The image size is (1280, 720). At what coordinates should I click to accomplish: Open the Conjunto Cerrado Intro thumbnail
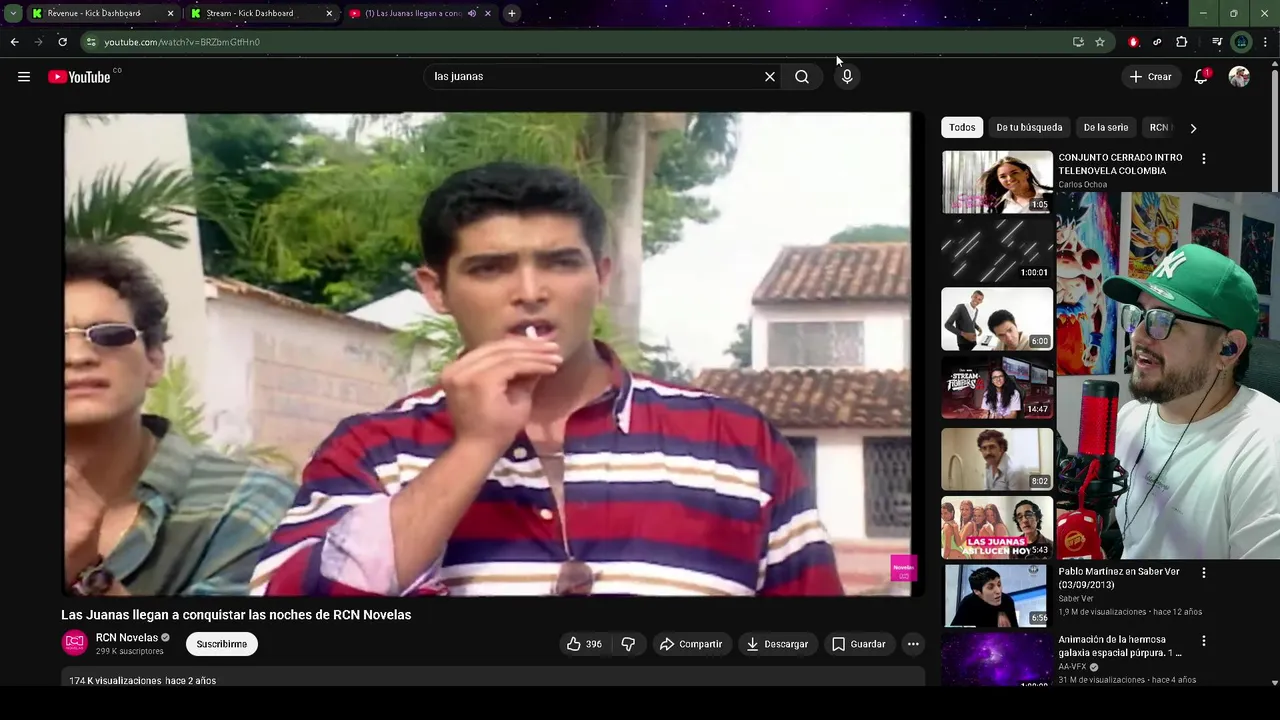[997, 182]
